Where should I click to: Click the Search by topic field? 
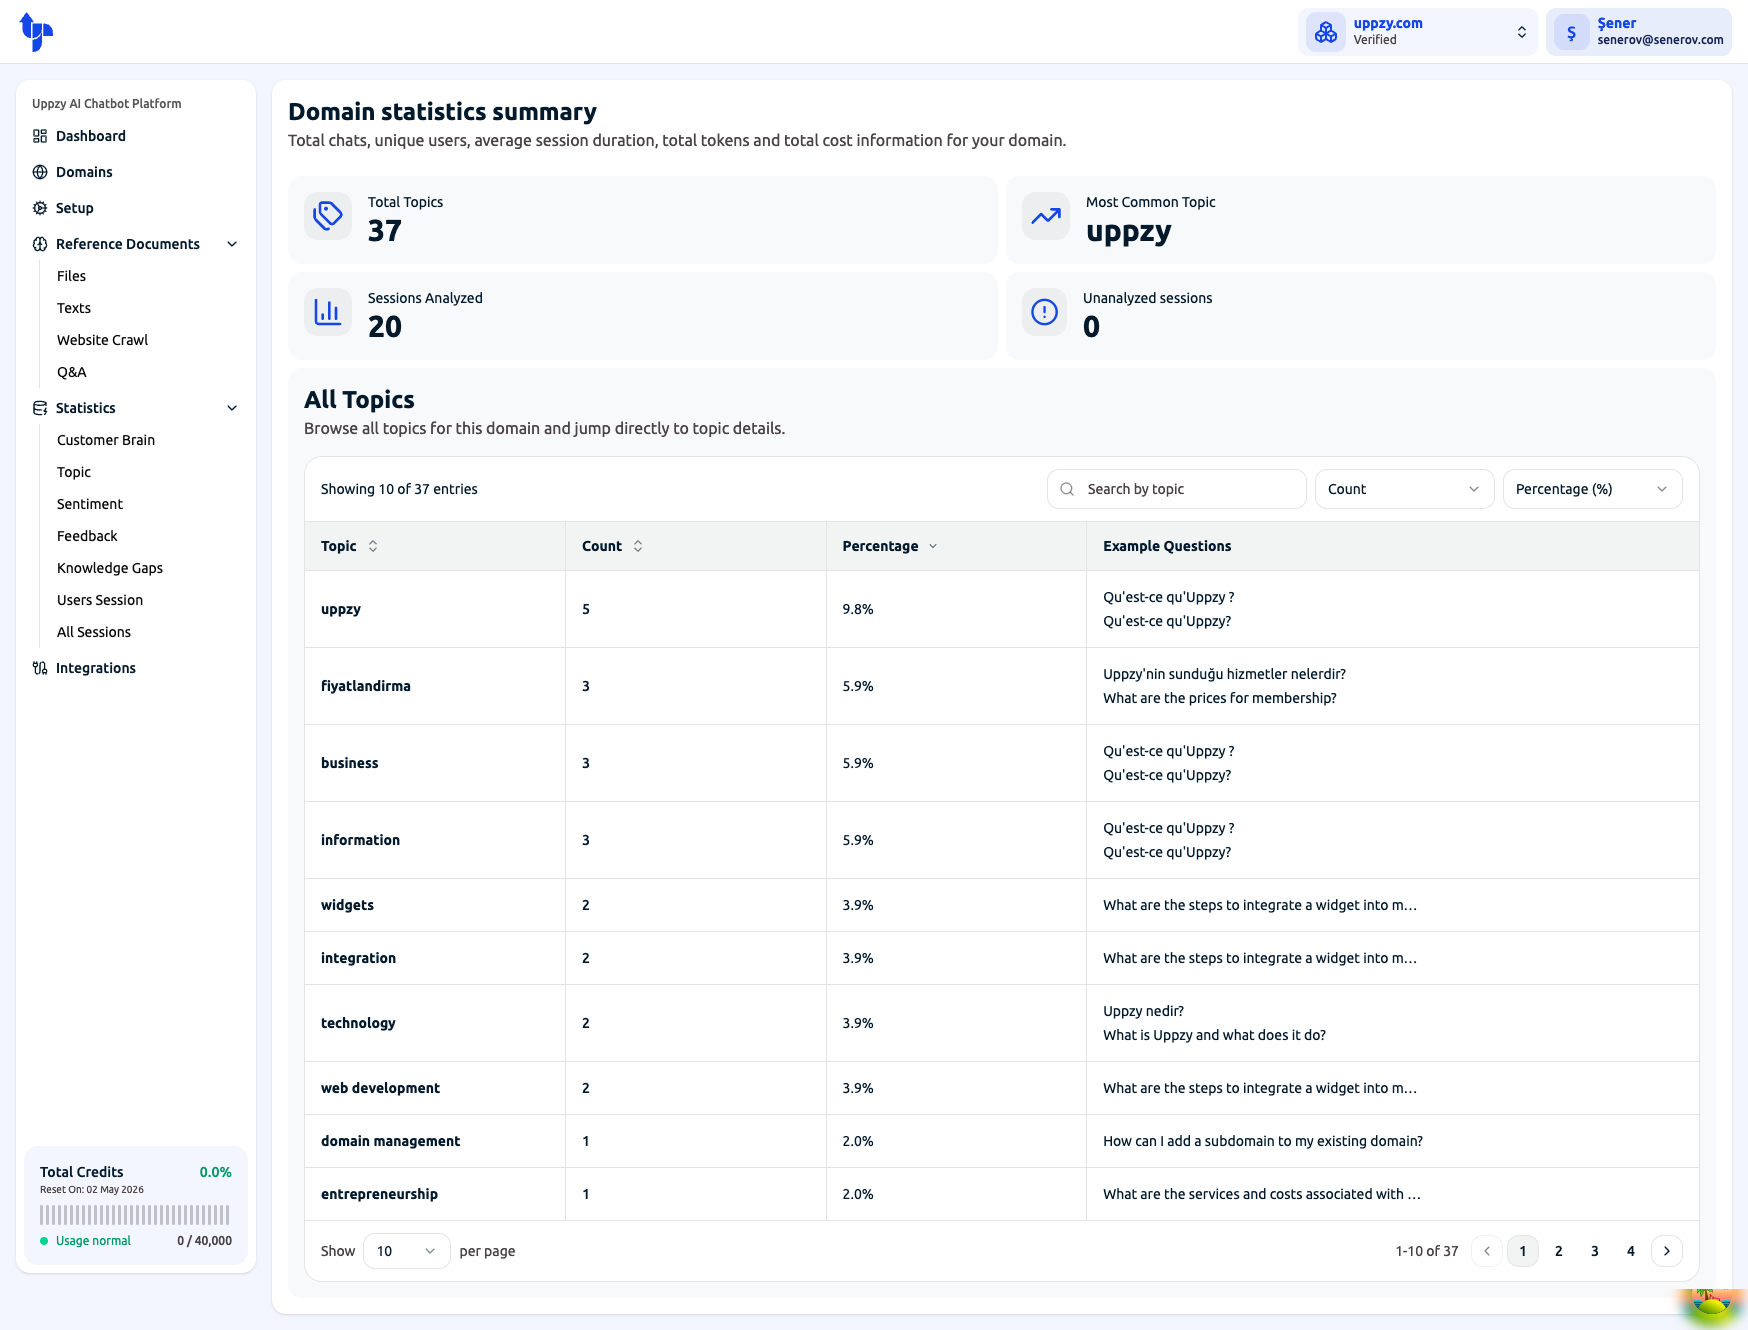1177,489
